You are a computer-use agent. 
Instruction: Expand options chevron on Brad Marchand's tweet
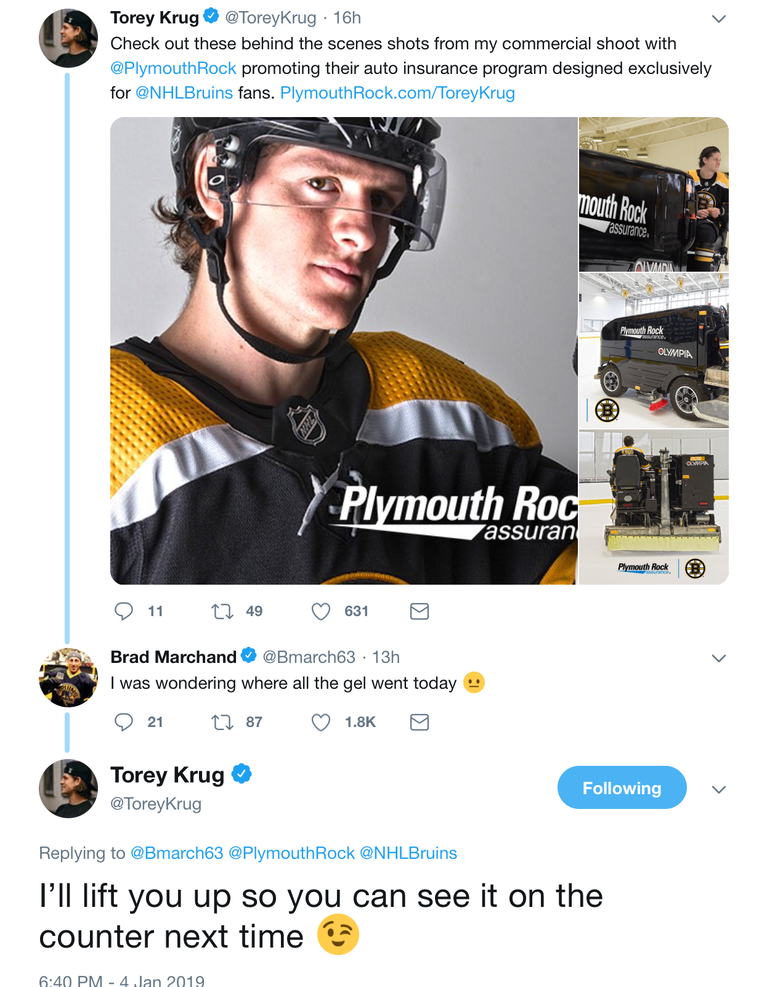click(718, 658)
